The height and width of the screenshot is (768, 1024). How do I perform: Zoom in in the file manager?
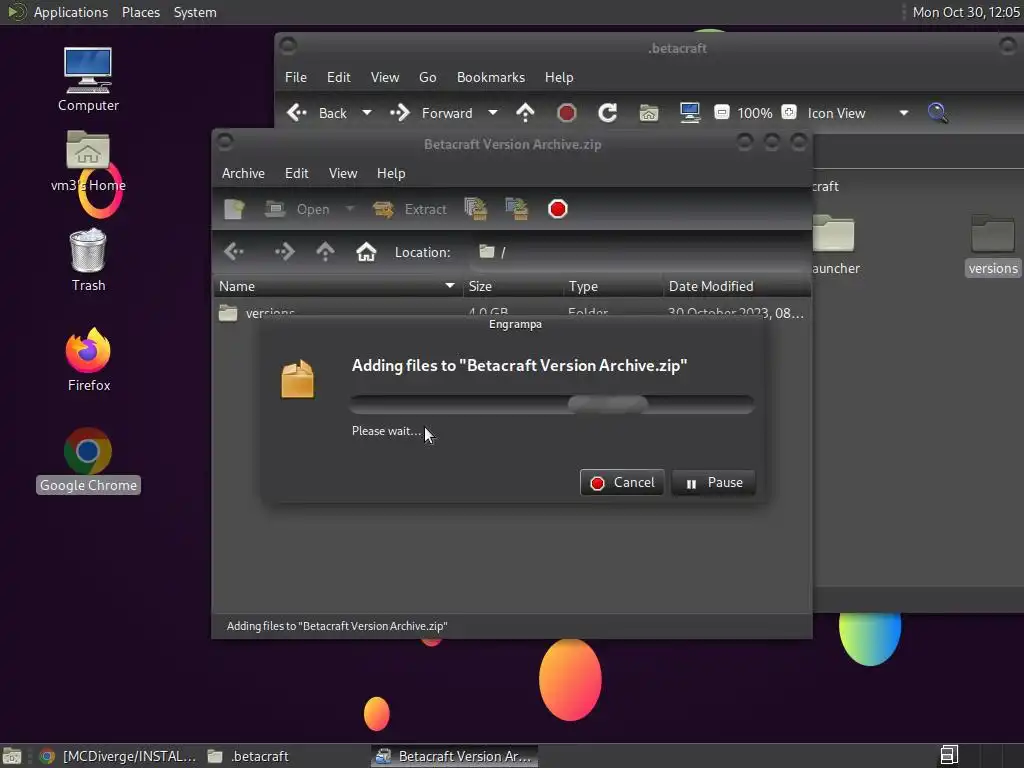pyautogui.click(x=789, y=112)
